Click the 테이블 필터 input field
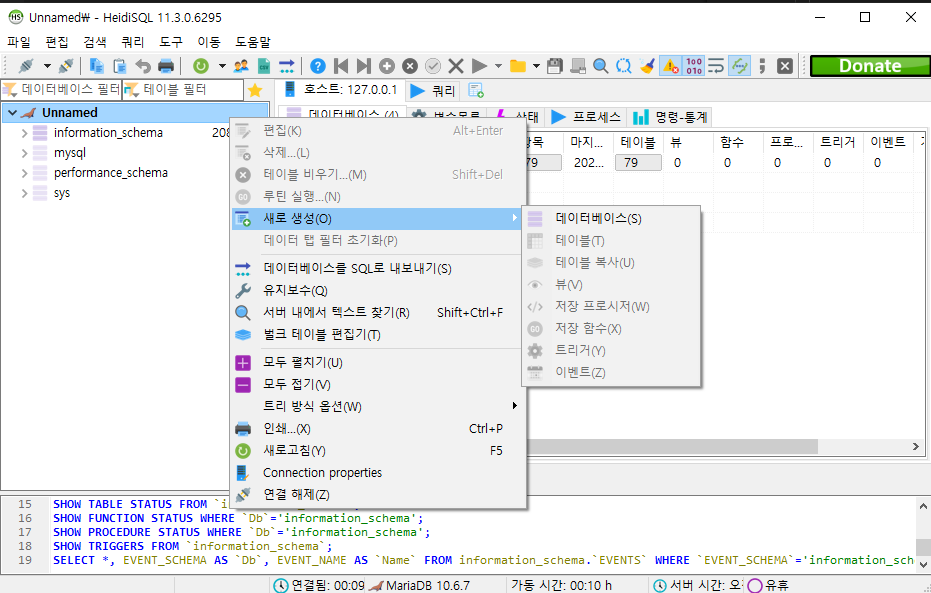The image size is (931, 593). [183, 90]
